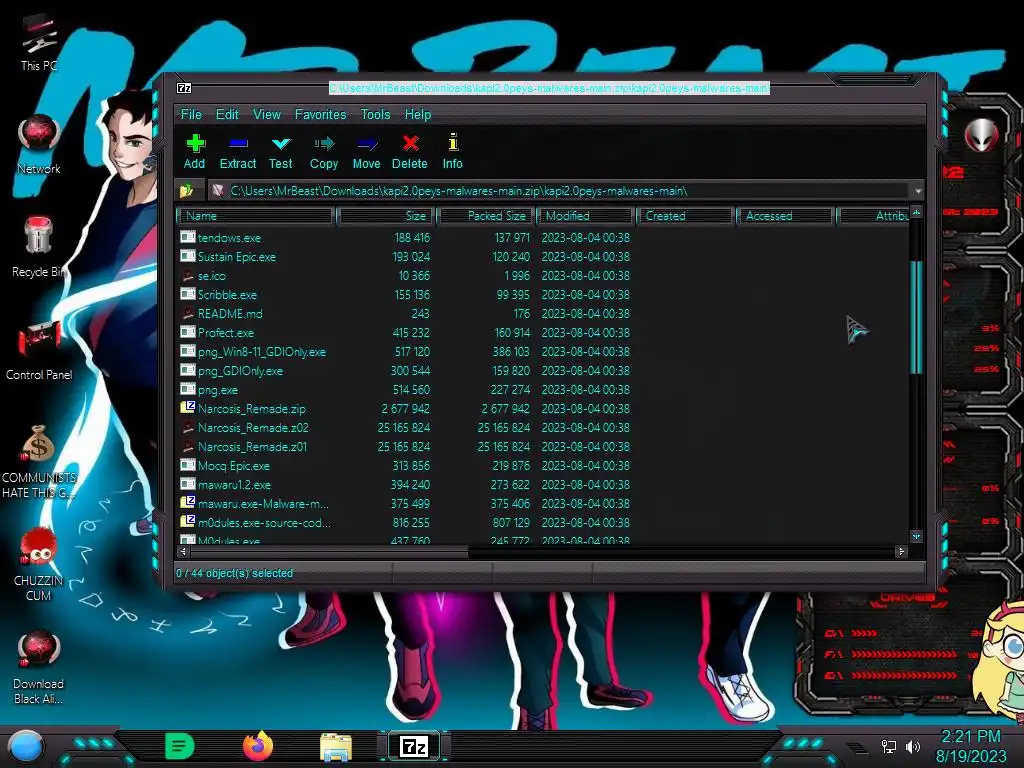Viewport: 1024px width, 768px height.
Task: Go up one folder level icon
Action: 187,191
